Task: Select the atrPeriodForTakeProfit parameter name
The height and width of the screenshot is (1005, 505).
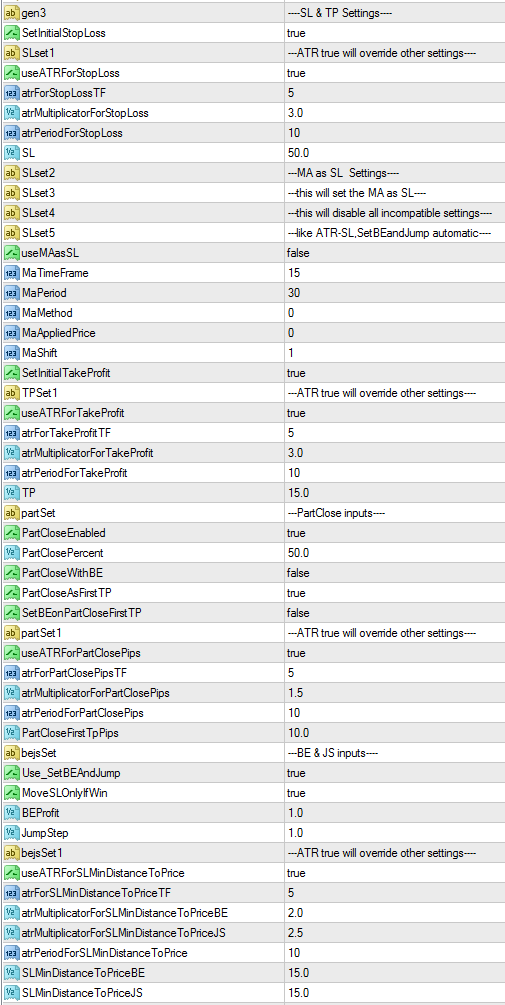Action: point(74,472)
